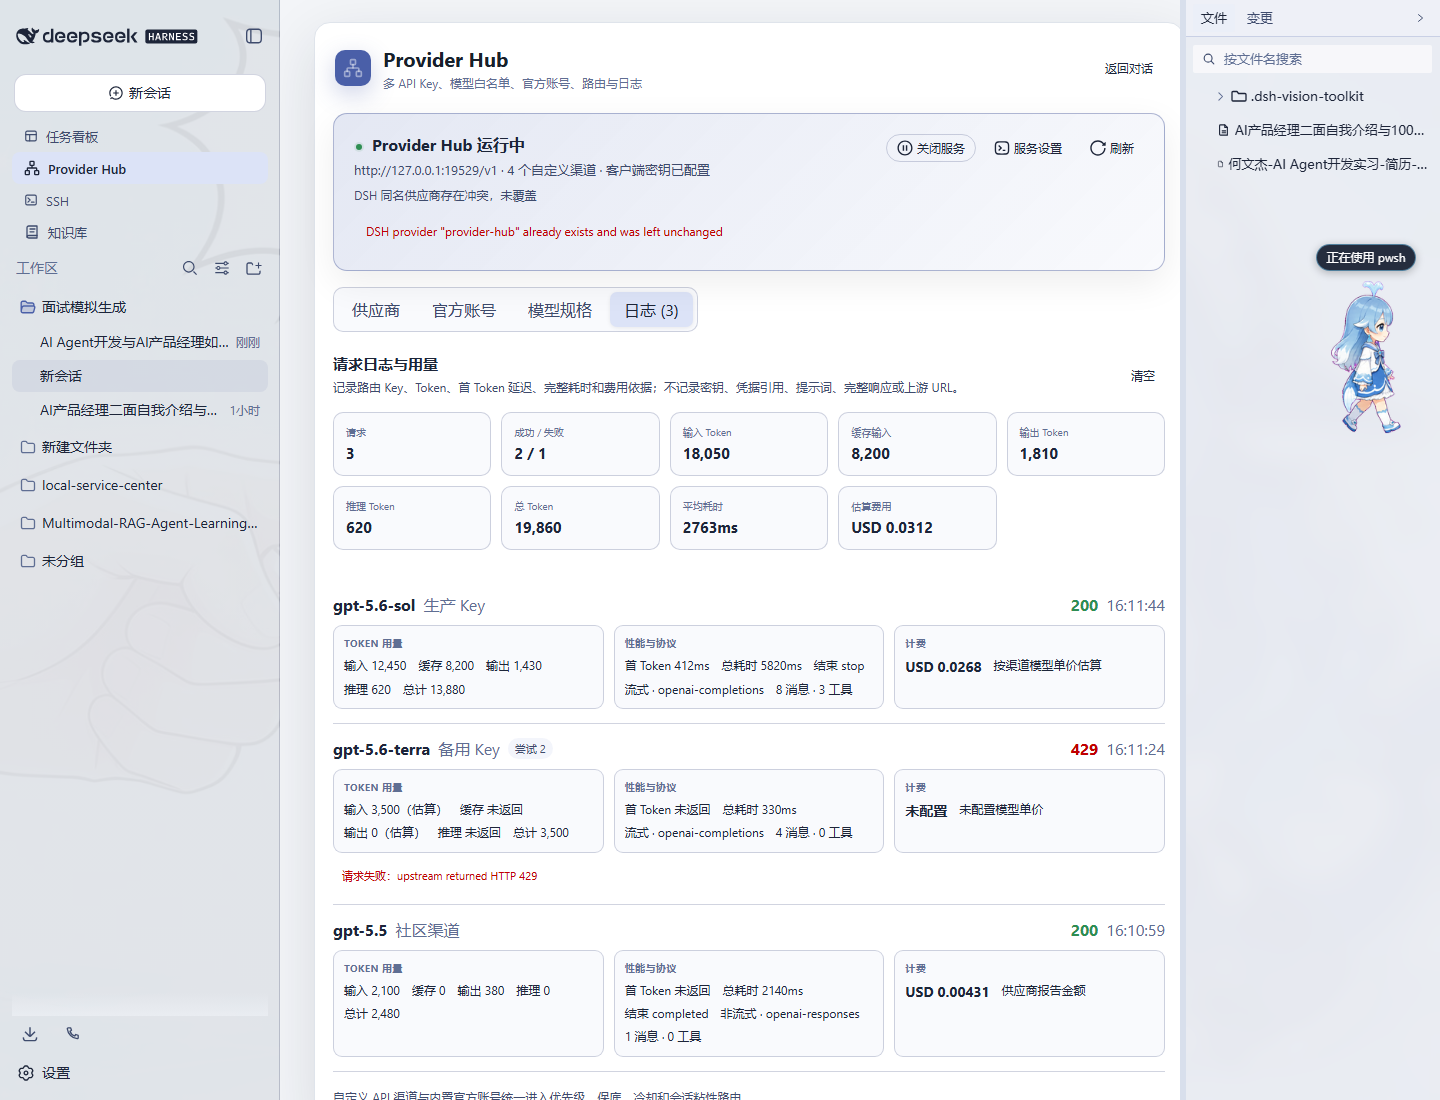The height and width of the screenshot is (1100, 1440).
Task: Open SSH in the sidebar
Action: 140,201
